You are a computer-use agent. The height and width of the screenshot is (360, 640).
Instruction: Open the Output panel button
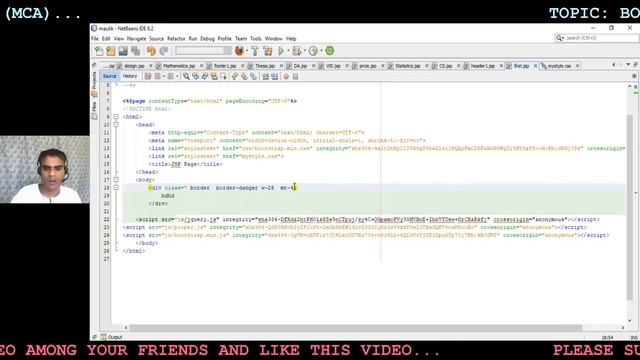[x=111, y=337]
